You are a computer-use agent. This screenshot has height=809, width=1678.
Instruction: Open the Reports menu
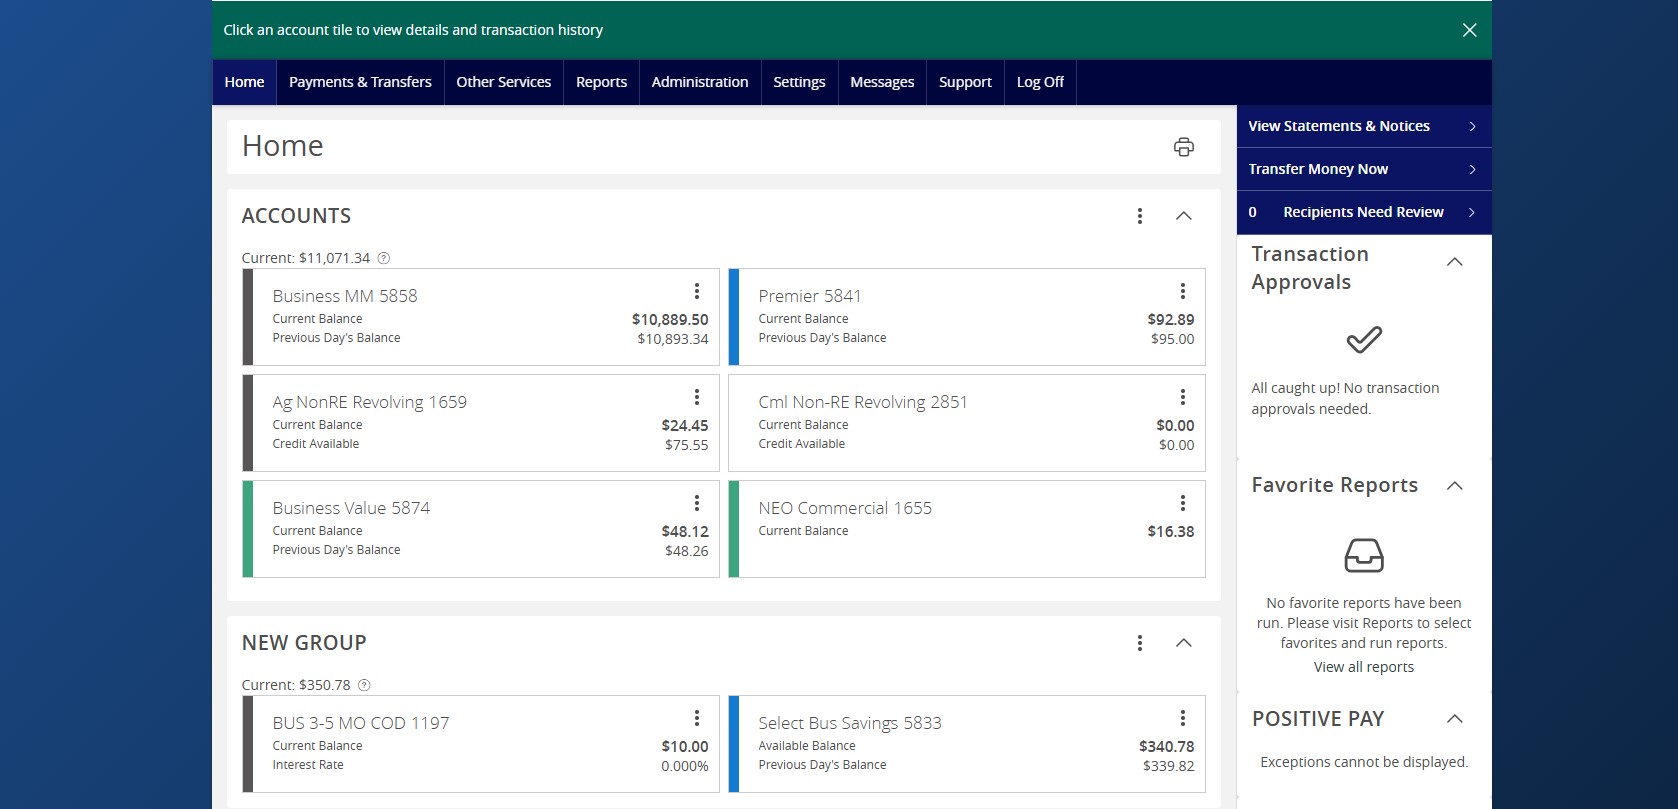click(601, 82)
